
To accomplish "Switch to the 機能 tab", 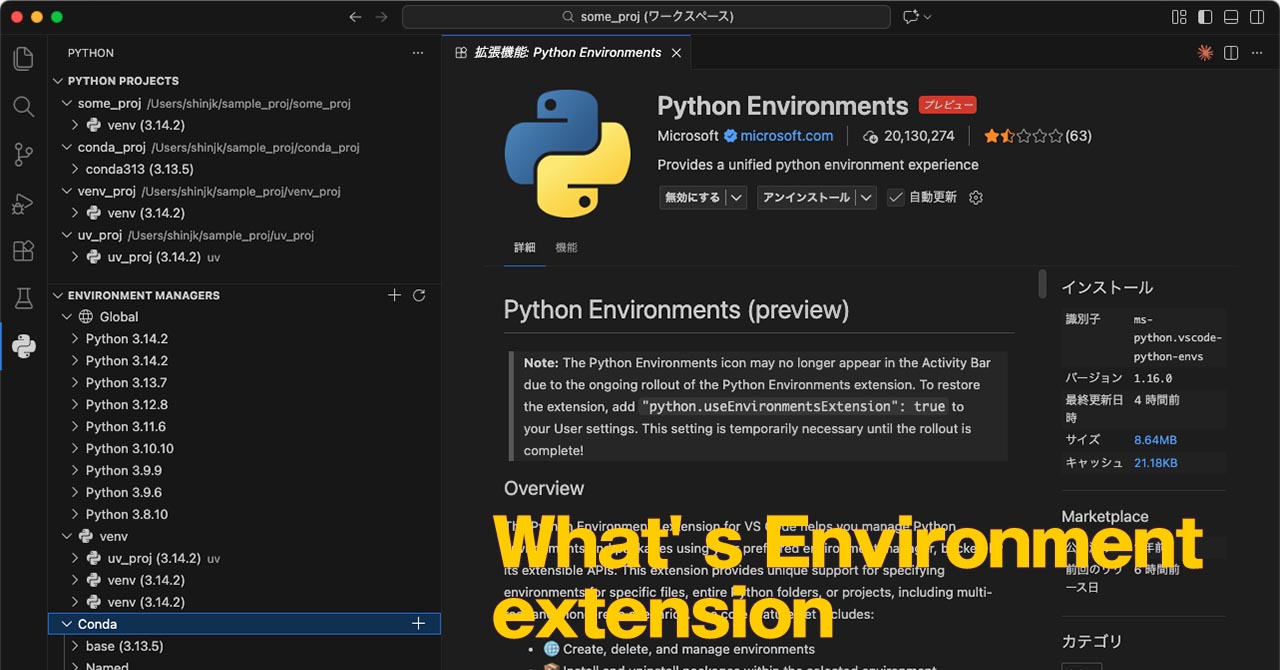I will pyautogui.click(x=567, y=247).
